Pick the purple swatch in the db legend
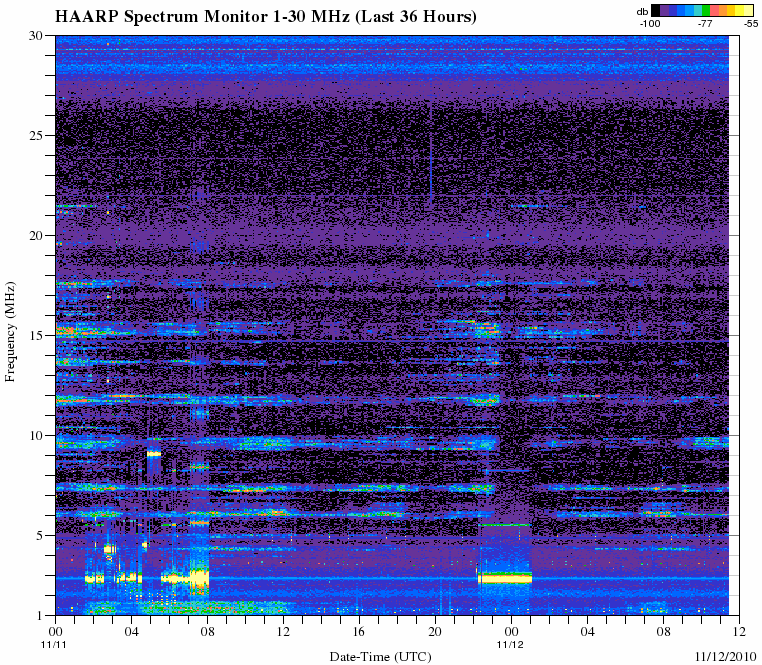Viewport: 762px width, 665px height. [x=664, y=10]
